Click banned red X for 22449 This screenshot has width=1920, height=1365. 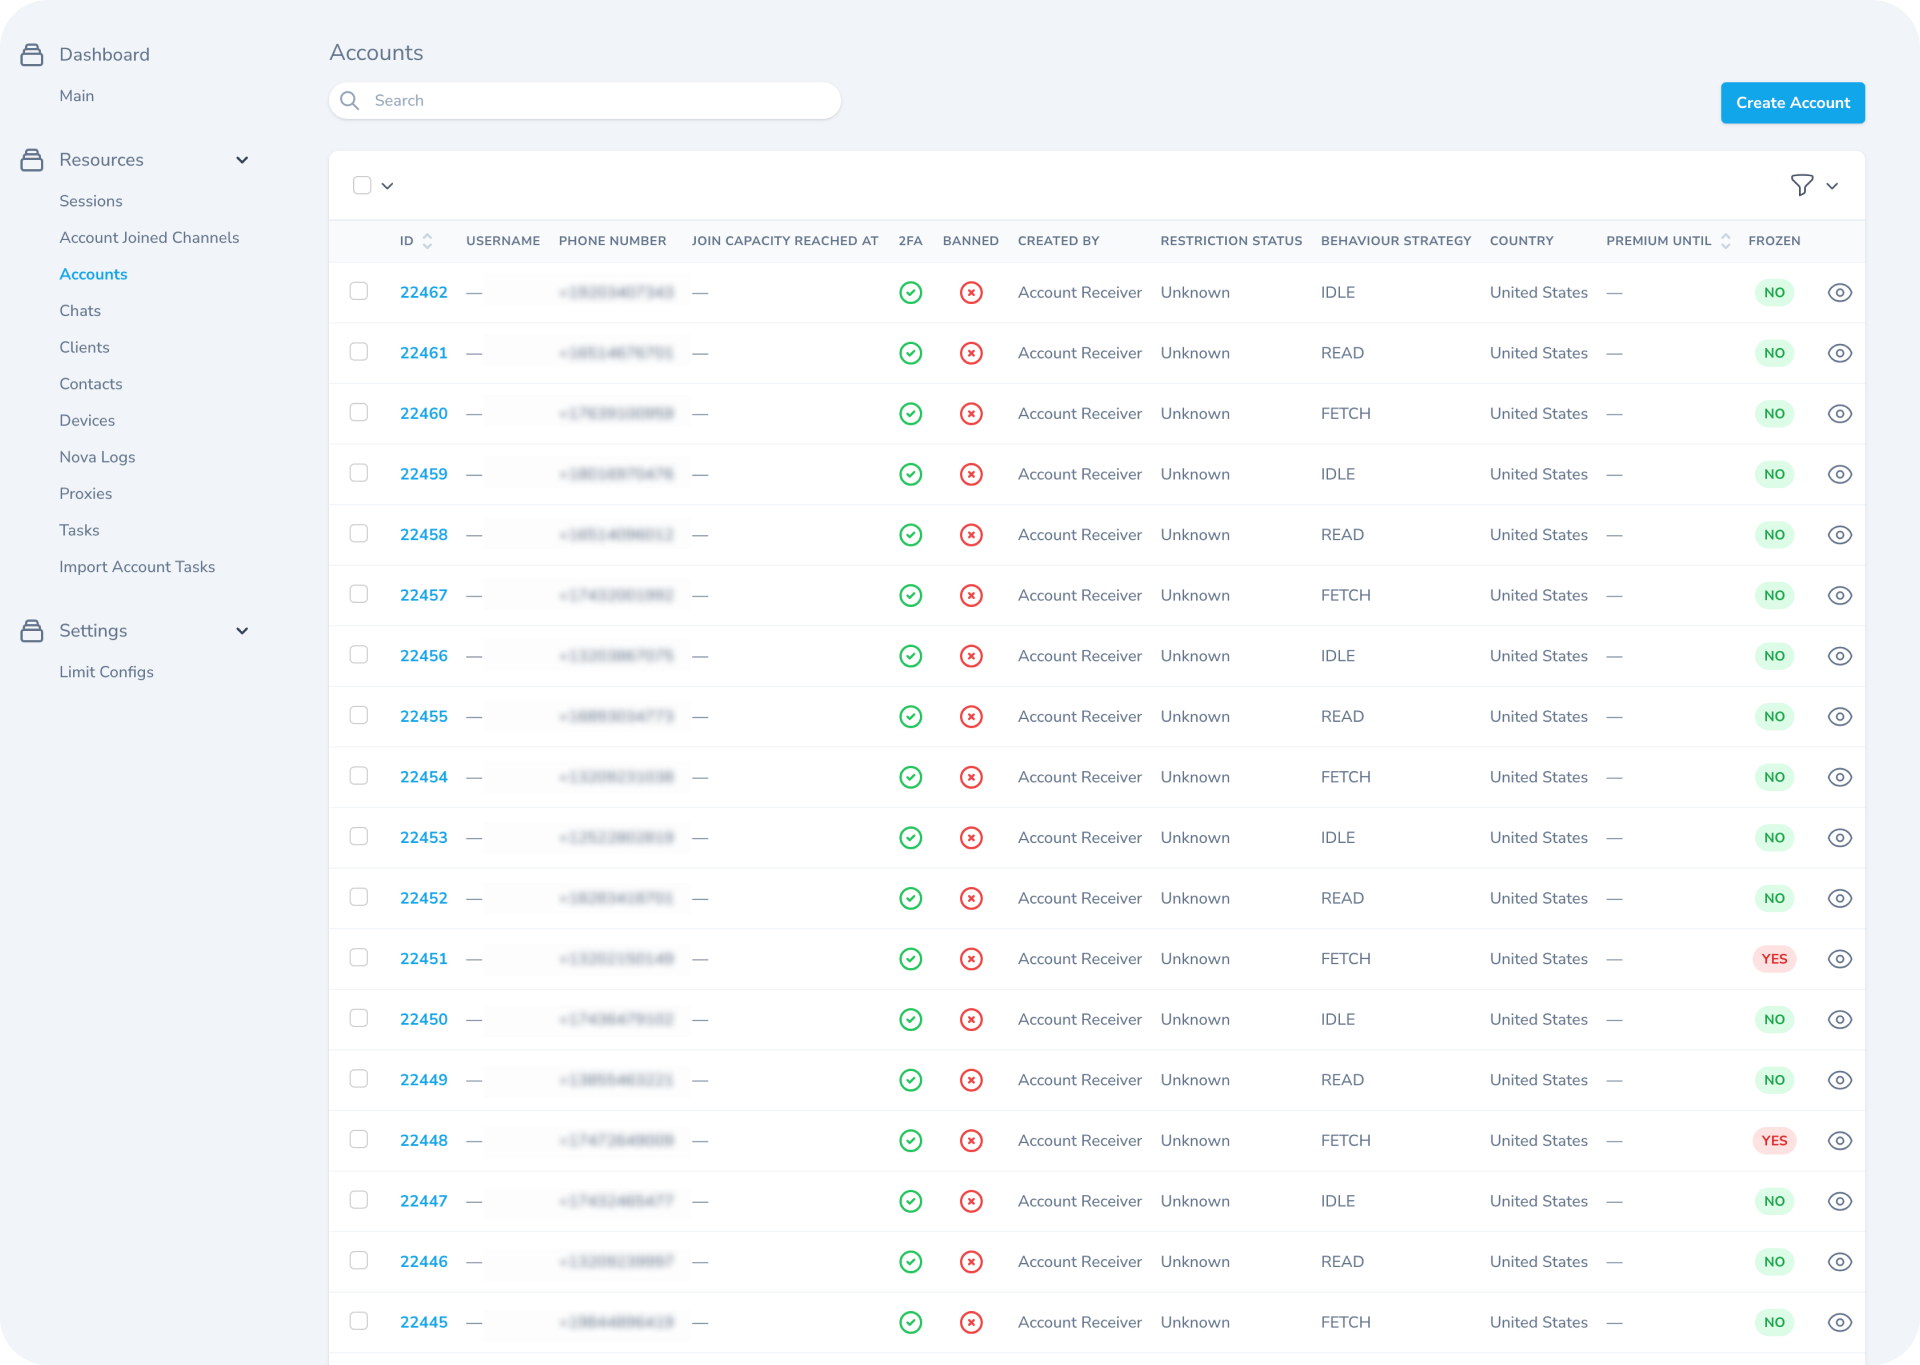point(971,1080)
